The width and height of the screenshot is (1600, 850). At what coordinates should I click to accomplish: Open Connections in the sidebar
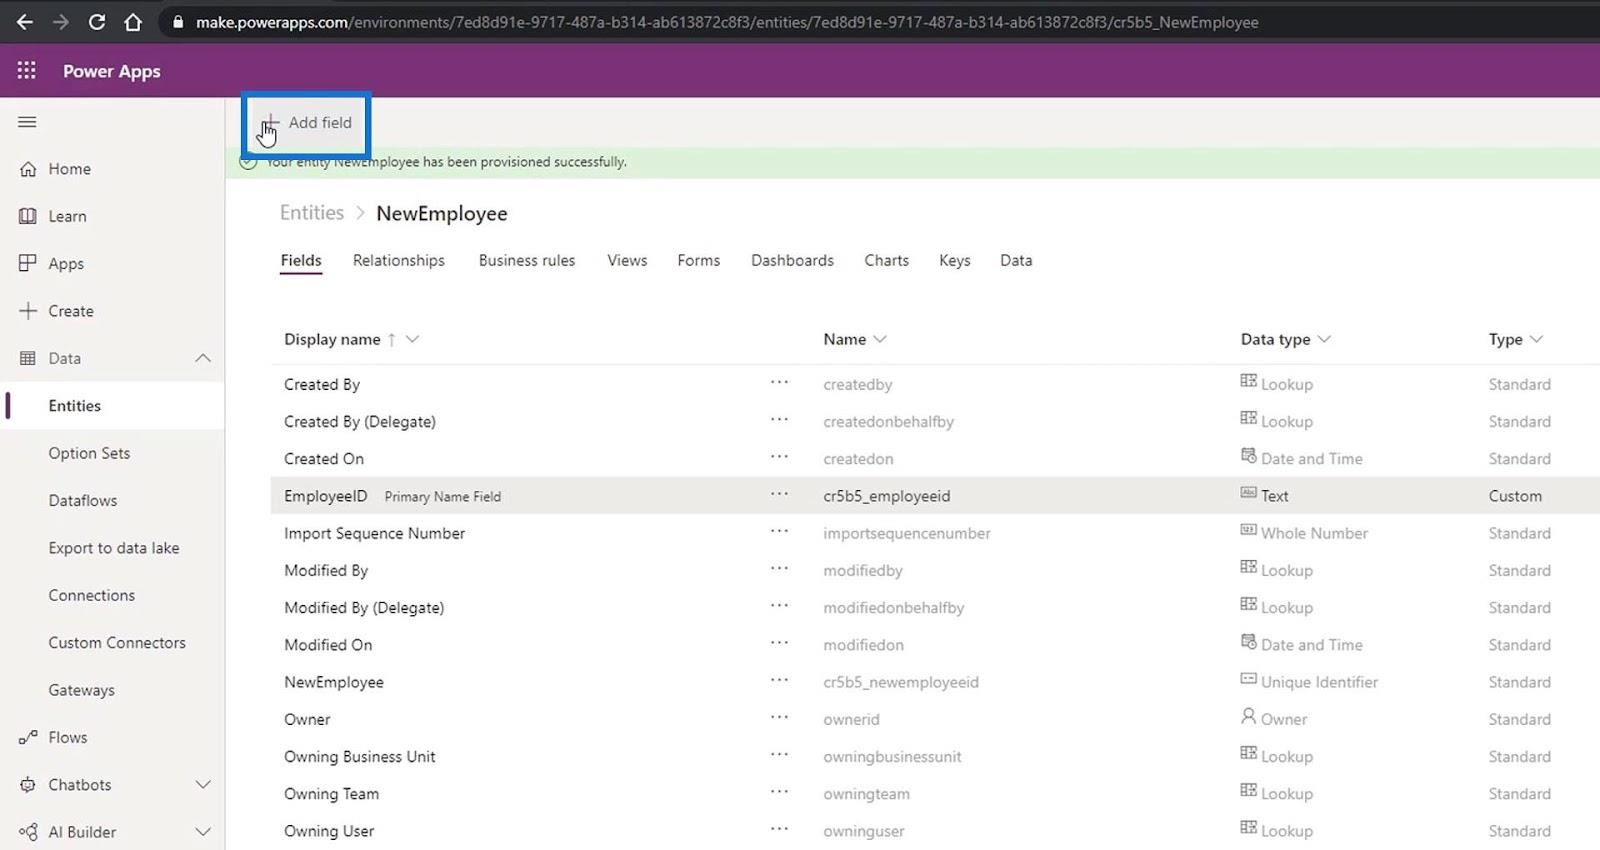tap(91, 595)
